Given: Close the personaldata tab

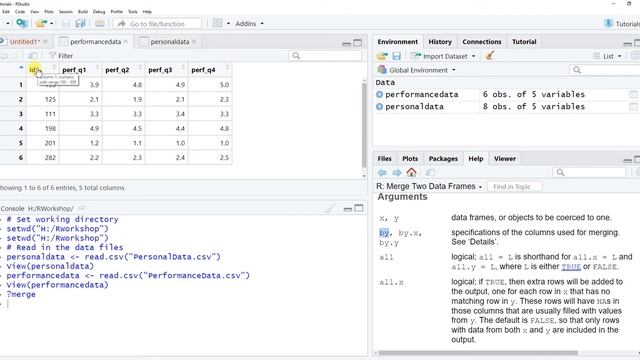Looking at the screenshot, I should (x=194, y=42).
